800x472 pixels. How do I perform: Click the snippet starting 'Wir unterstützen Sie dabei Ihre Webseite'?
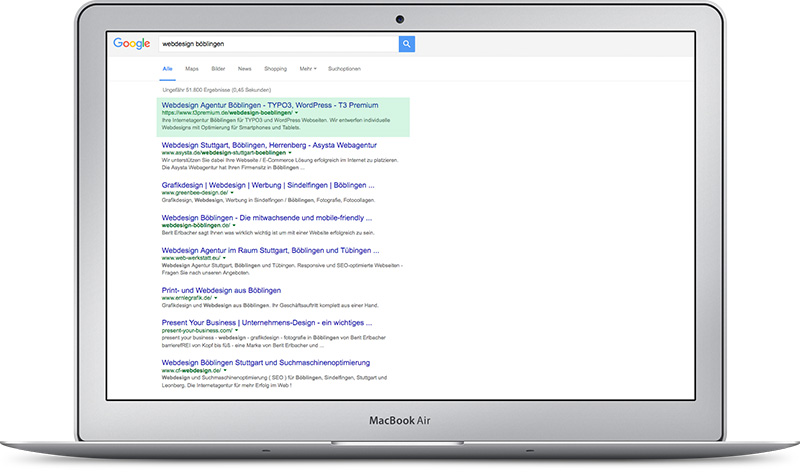coord(280,164)
